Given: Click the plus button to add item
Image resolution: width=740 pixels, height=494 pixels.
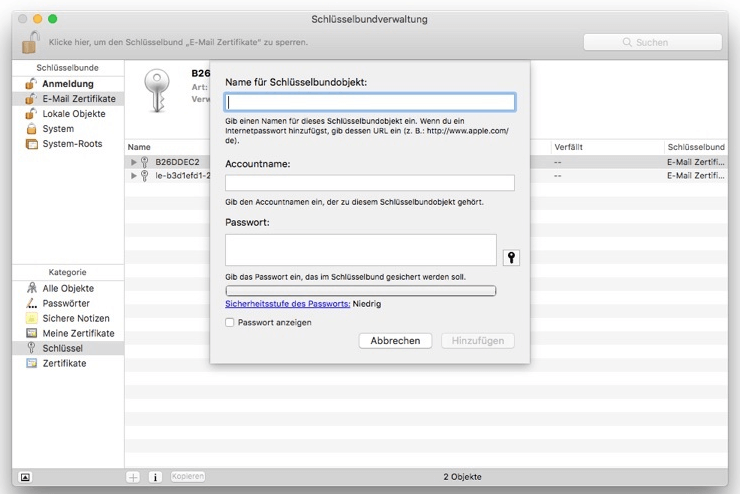Looking at the screenshot, I should (134, 477).
